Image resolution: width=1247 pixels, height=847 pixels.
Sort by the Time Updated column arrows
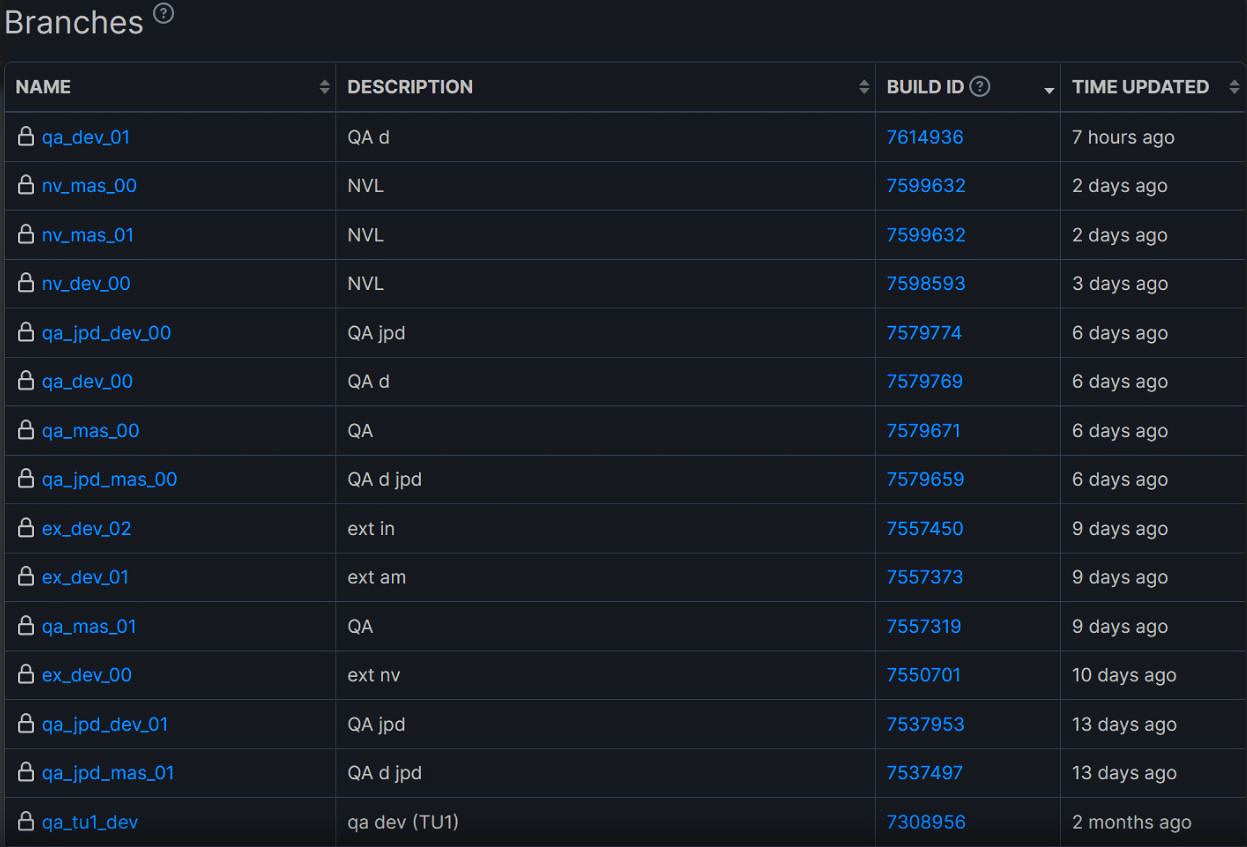(x=1234, y=88)
